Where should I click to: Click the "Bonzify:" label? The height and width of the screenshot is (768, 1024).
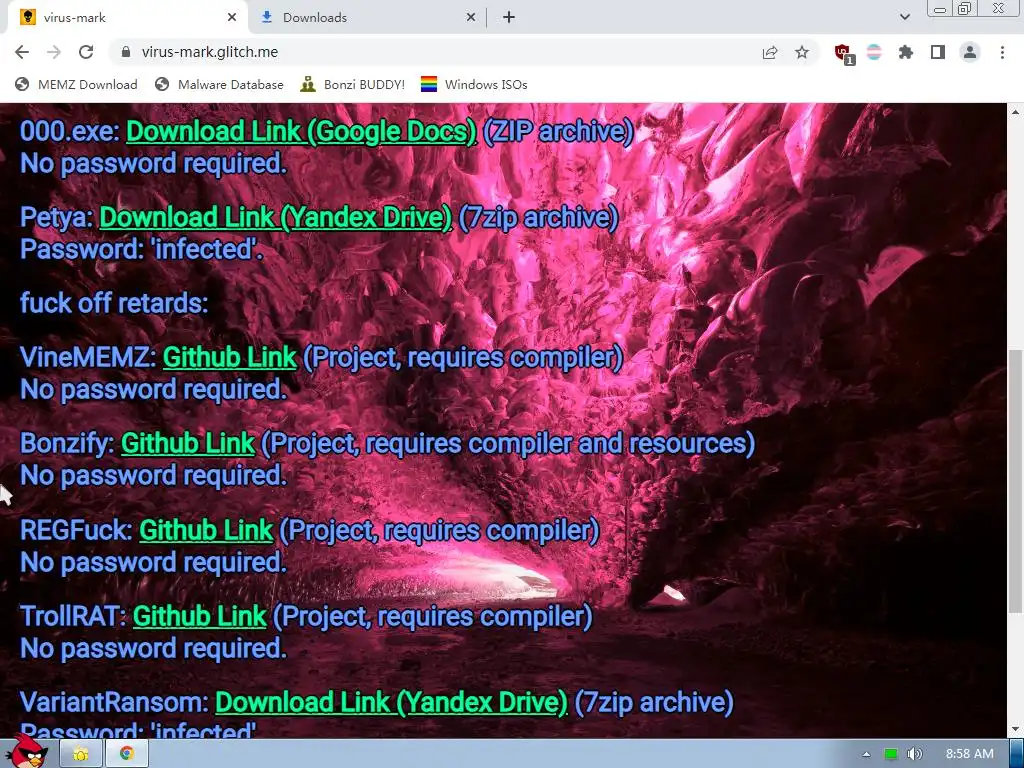(x=67, y=443)
